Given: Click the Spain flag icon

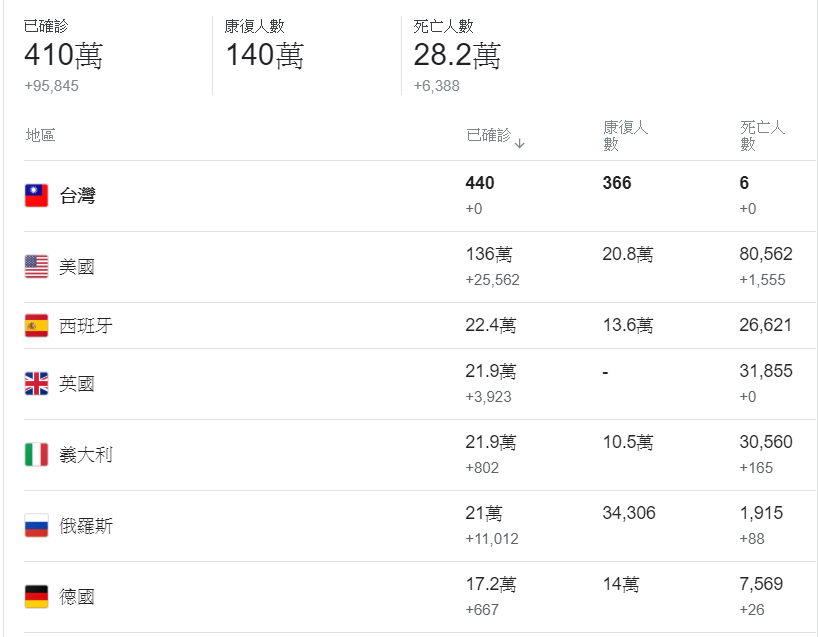Looking at the screenshot, I should pyautogui.click(x=37, y=326).
